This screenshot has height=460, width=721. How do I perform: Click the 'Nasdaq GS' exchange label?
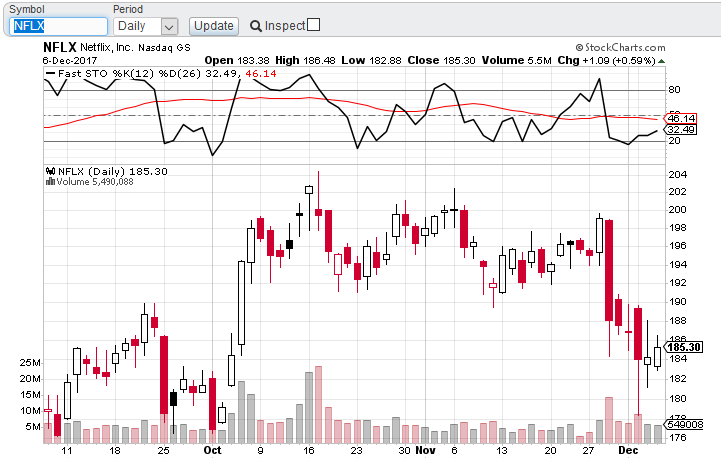tap(164, 48)
